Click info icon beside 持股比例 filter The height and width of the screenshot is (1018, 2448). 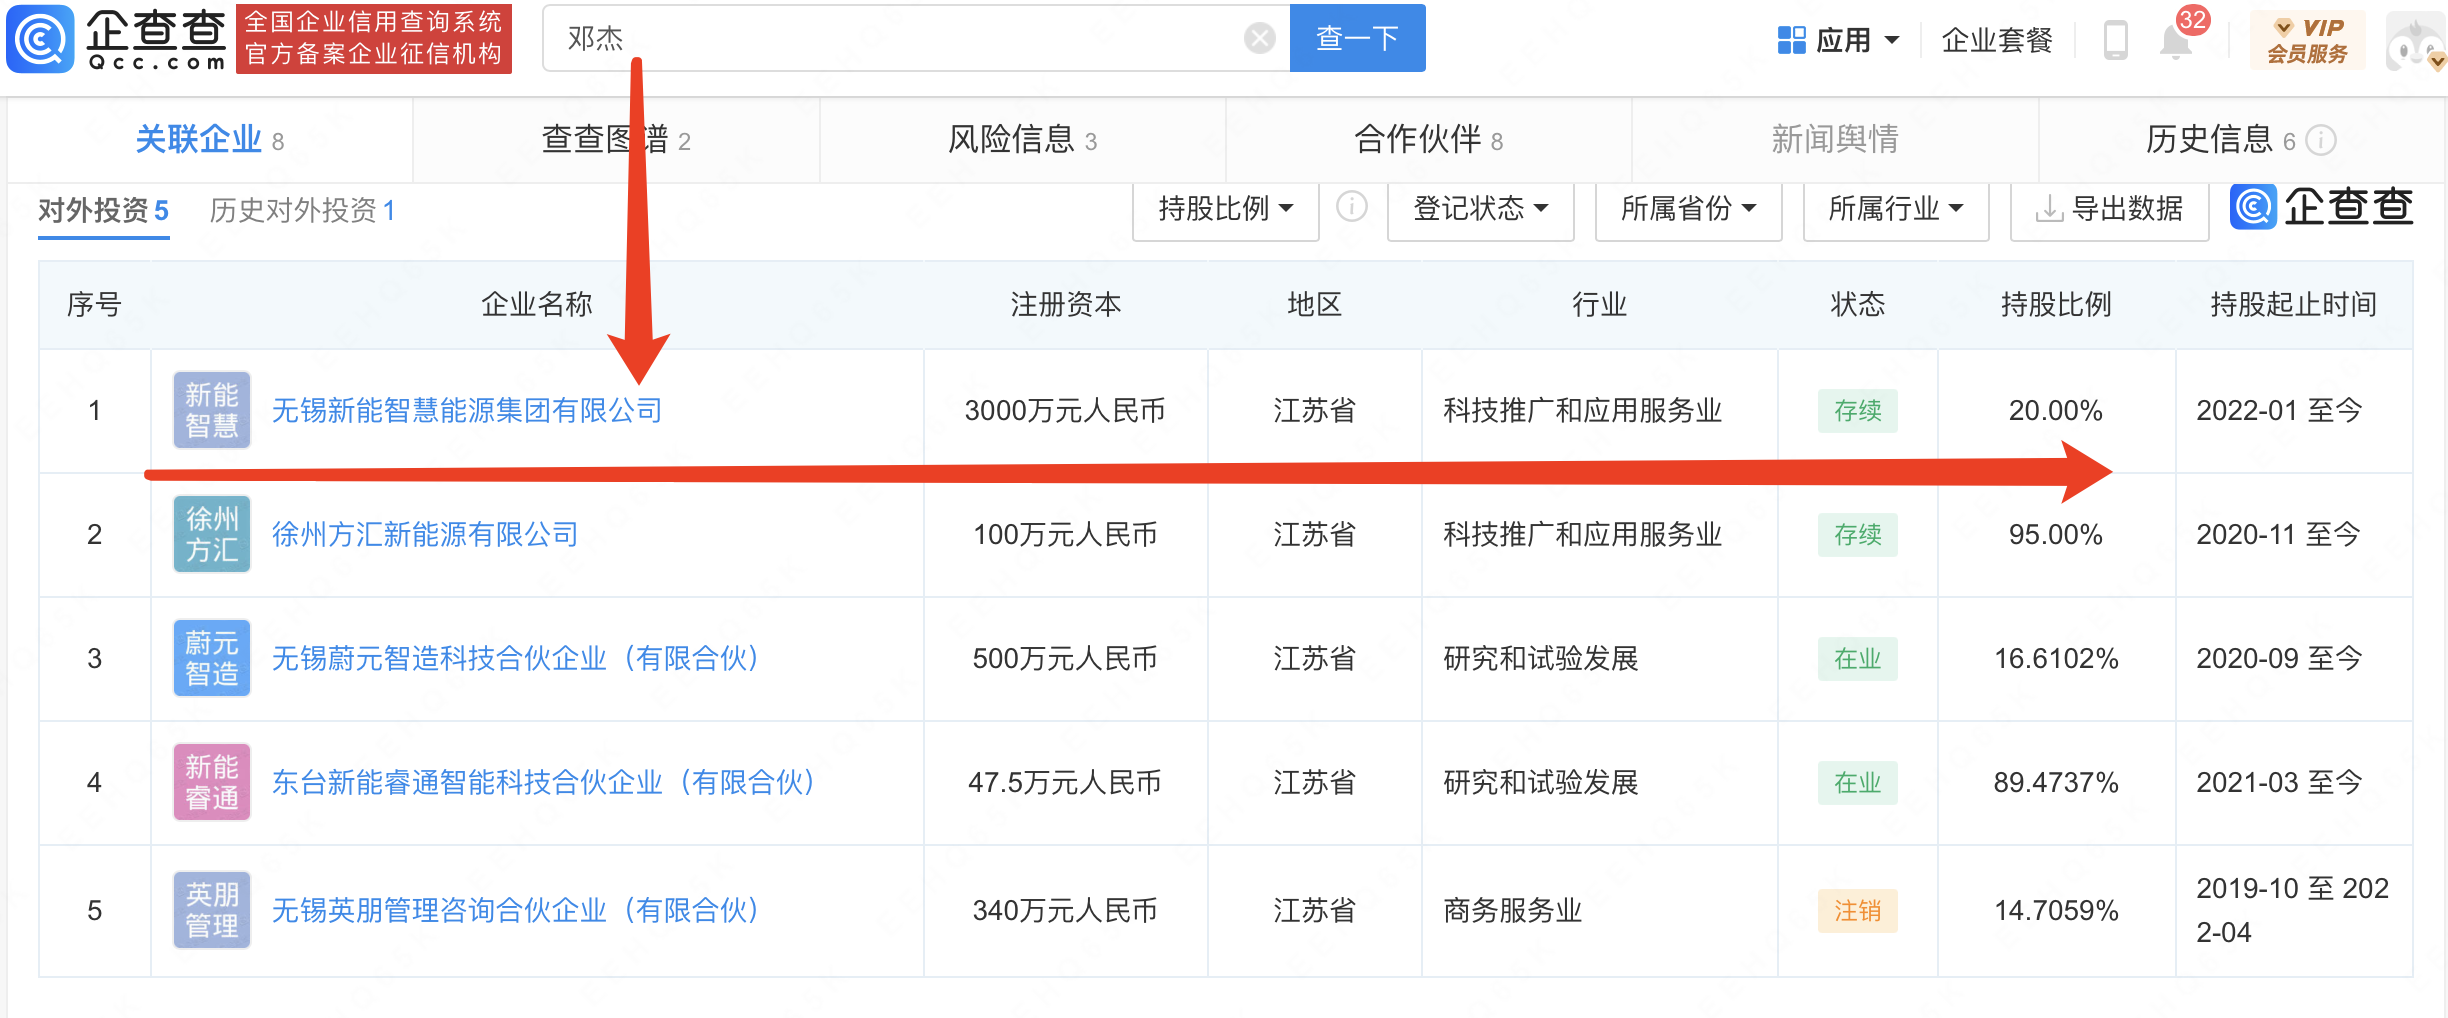1352,207
